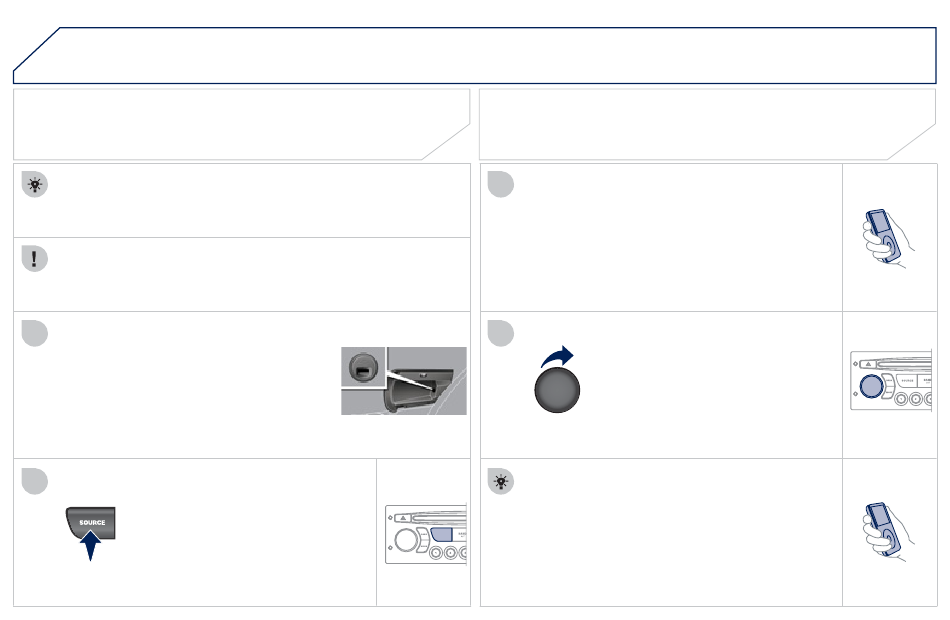Click the dark blue upward arrow under SOURCE
This screenshot has width=950, height=620.
coord(90,545)
